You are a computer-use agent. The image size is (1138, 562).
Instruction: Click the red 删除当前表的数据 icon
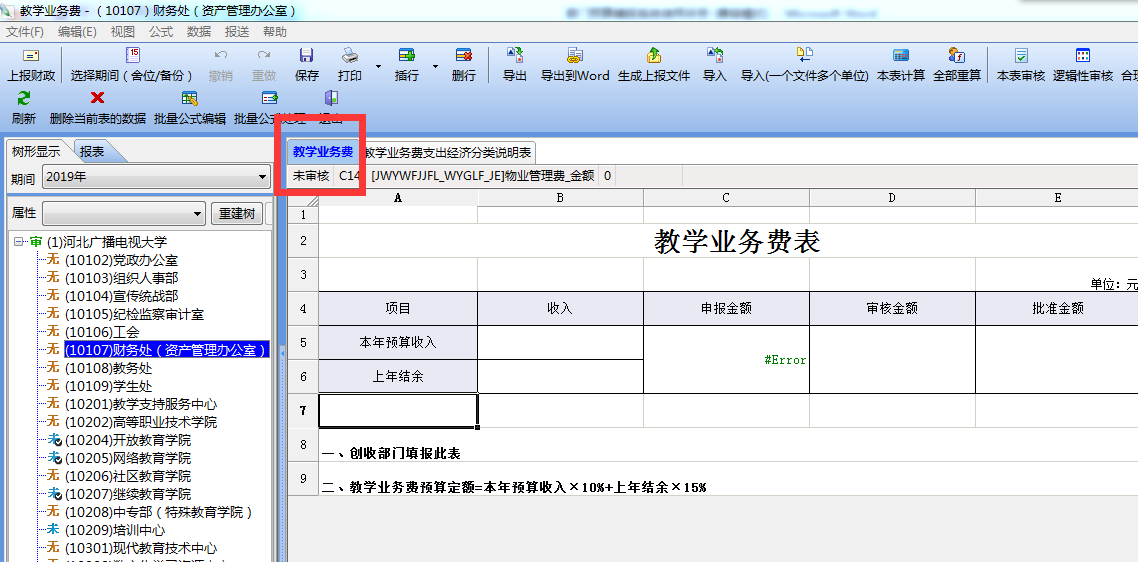click(x=97, y=98)
